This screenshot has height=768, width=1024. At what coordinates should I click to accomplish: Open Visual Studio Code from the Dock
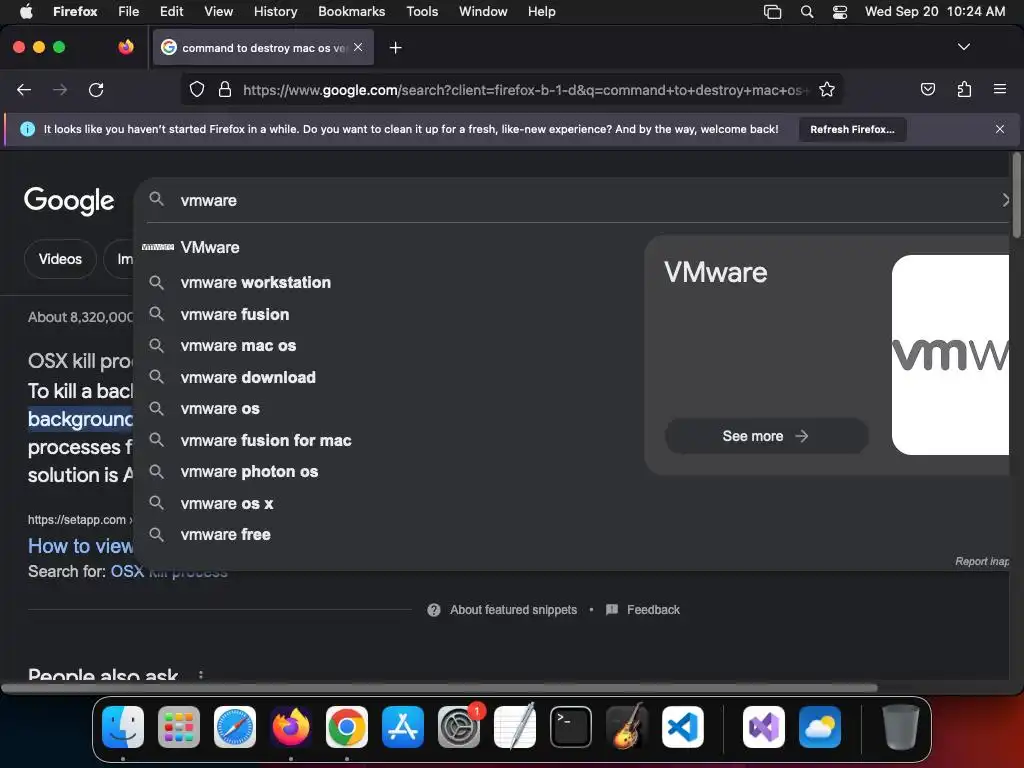pos(682,727)
